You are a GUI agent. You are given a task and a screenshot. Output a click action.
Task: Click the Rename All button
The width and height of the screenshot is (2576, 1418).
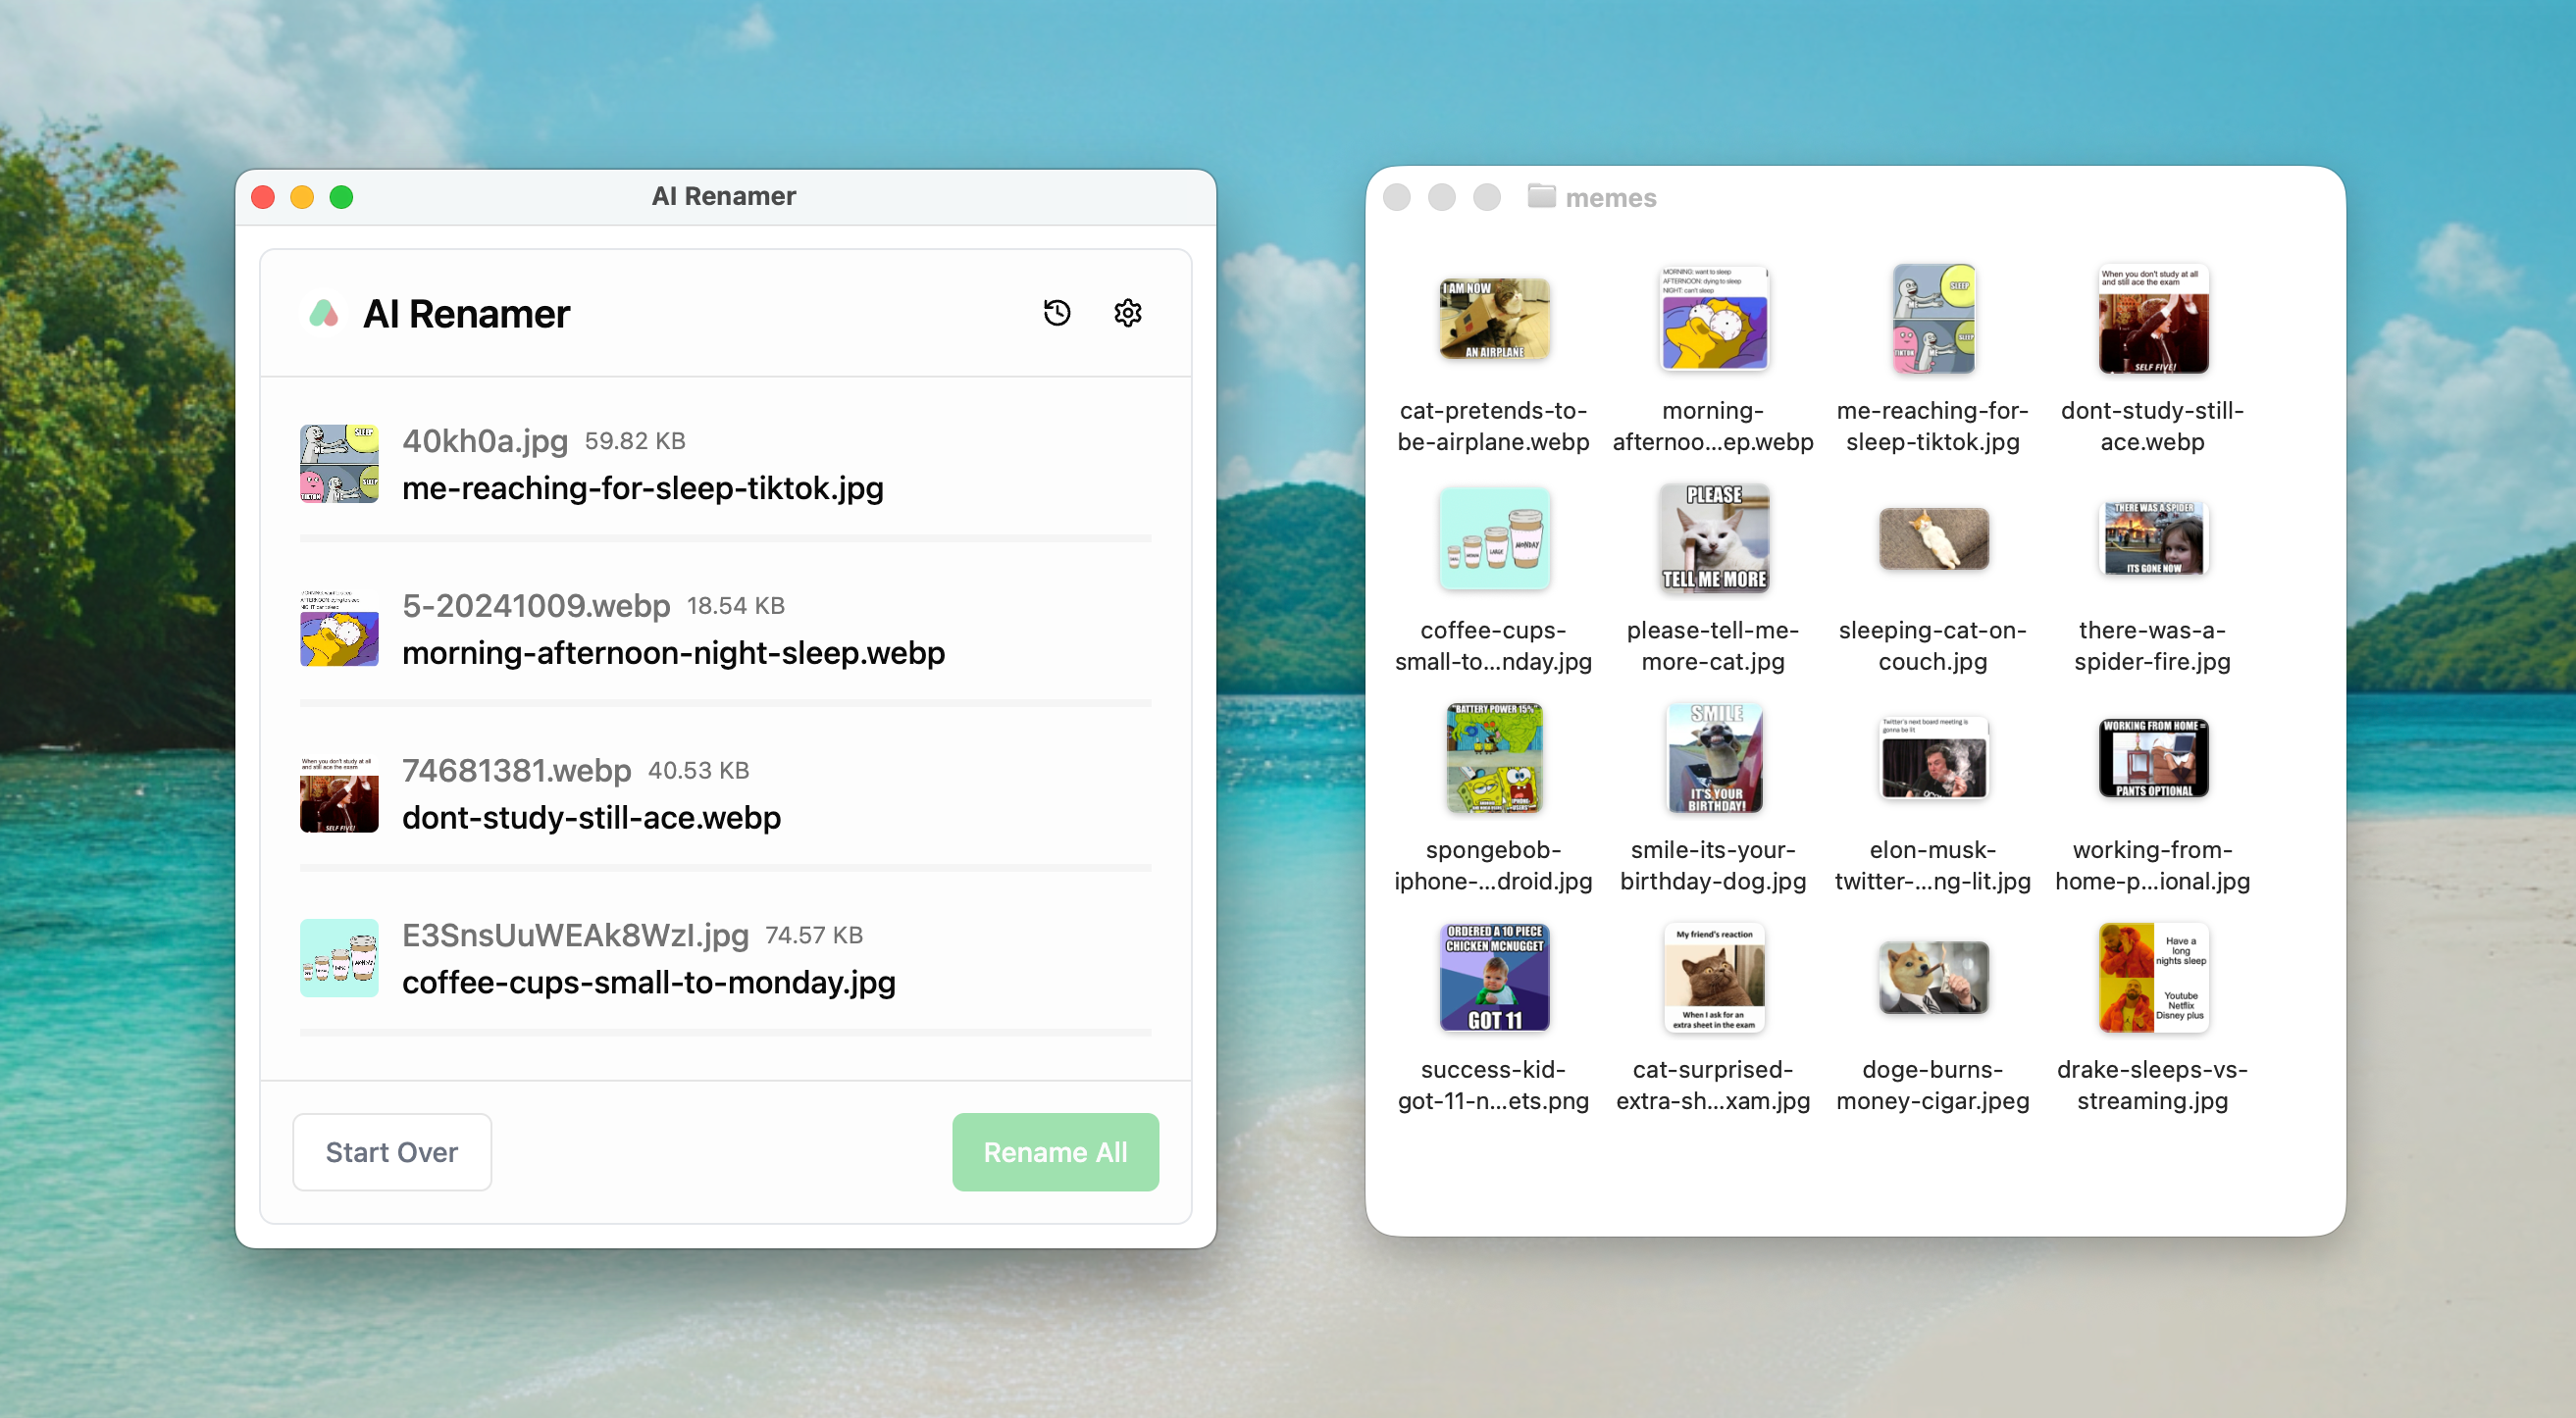pyautogui.click(x=1055, y=1152)
